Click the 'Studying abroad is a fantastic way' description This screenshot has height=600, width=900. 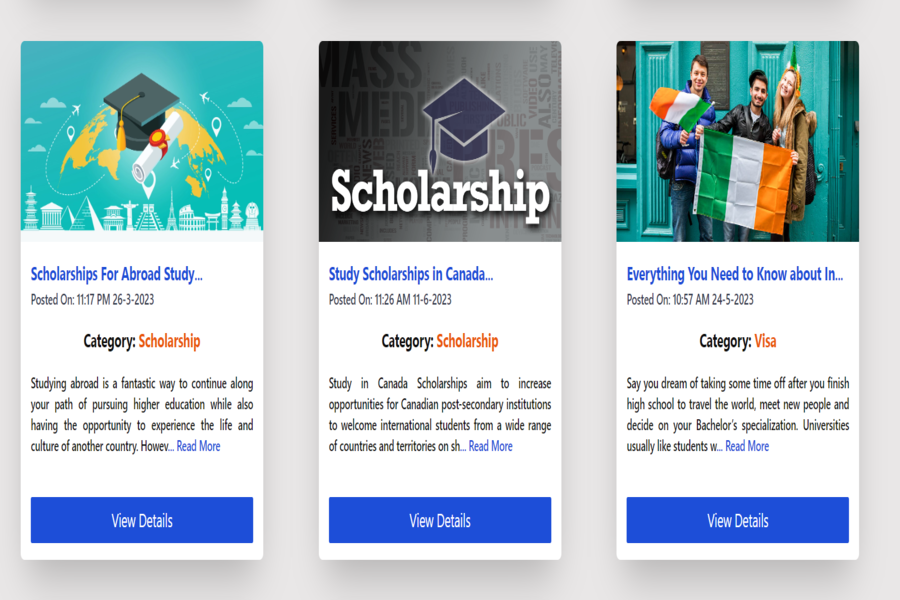pyautogui.click(x=142, y=405)
